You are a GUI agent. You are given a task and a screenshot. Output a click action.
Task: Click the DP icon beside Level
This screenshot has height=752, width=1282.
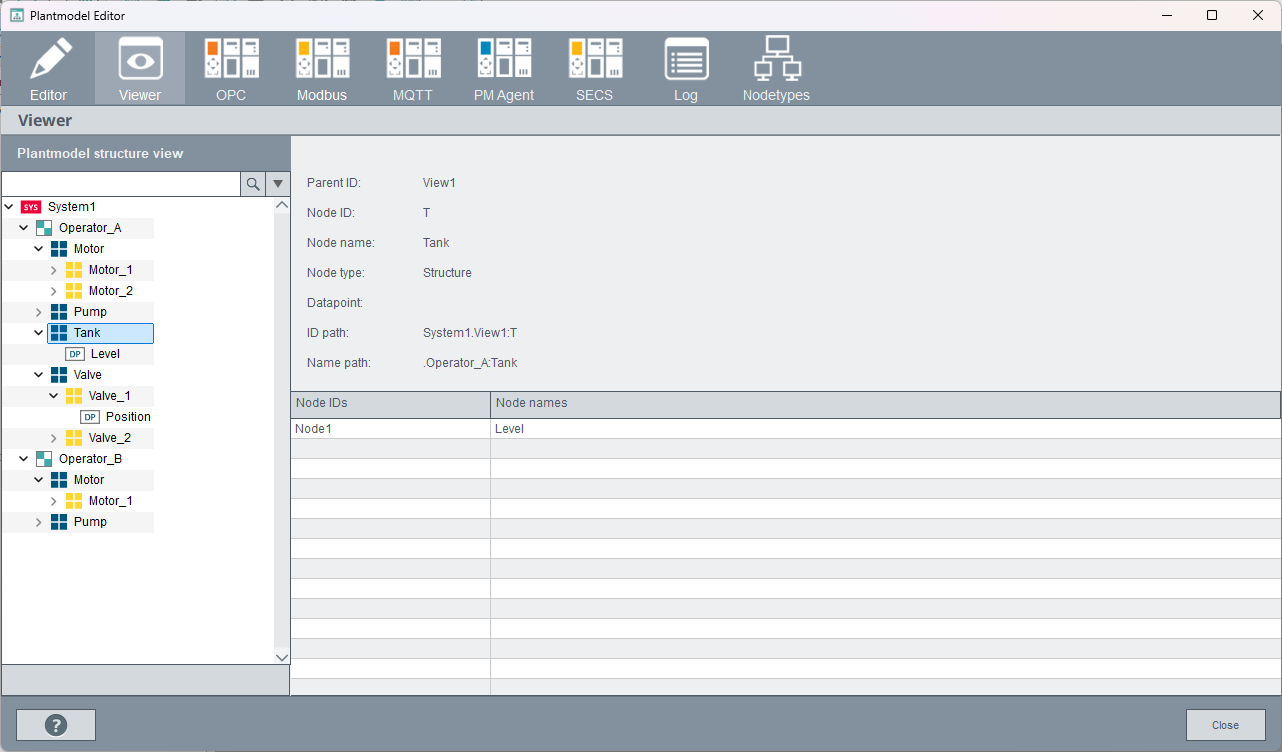(75, 354)
